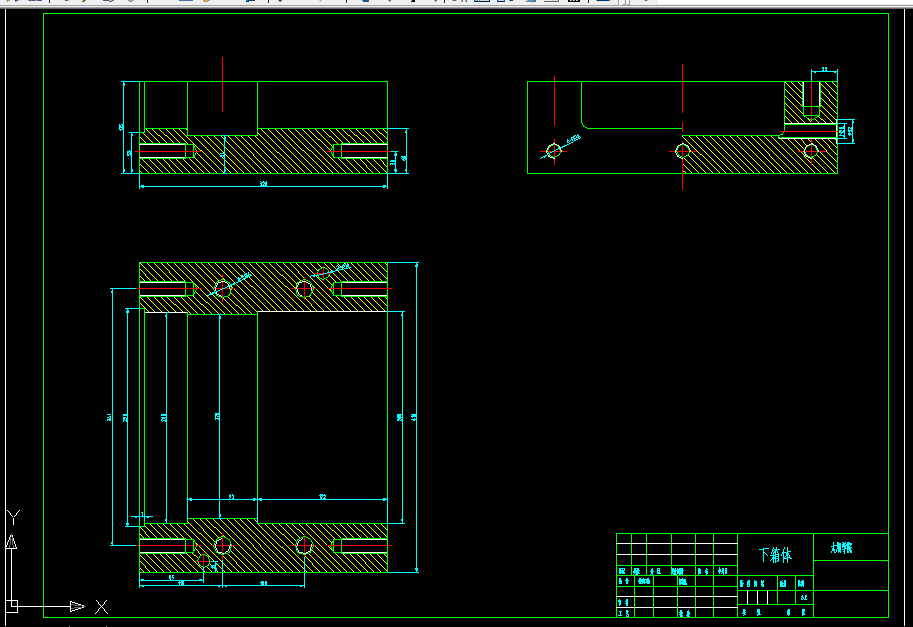Click the UCS icon X axis label
Screen dimensions: 913x627
(101, 607)
